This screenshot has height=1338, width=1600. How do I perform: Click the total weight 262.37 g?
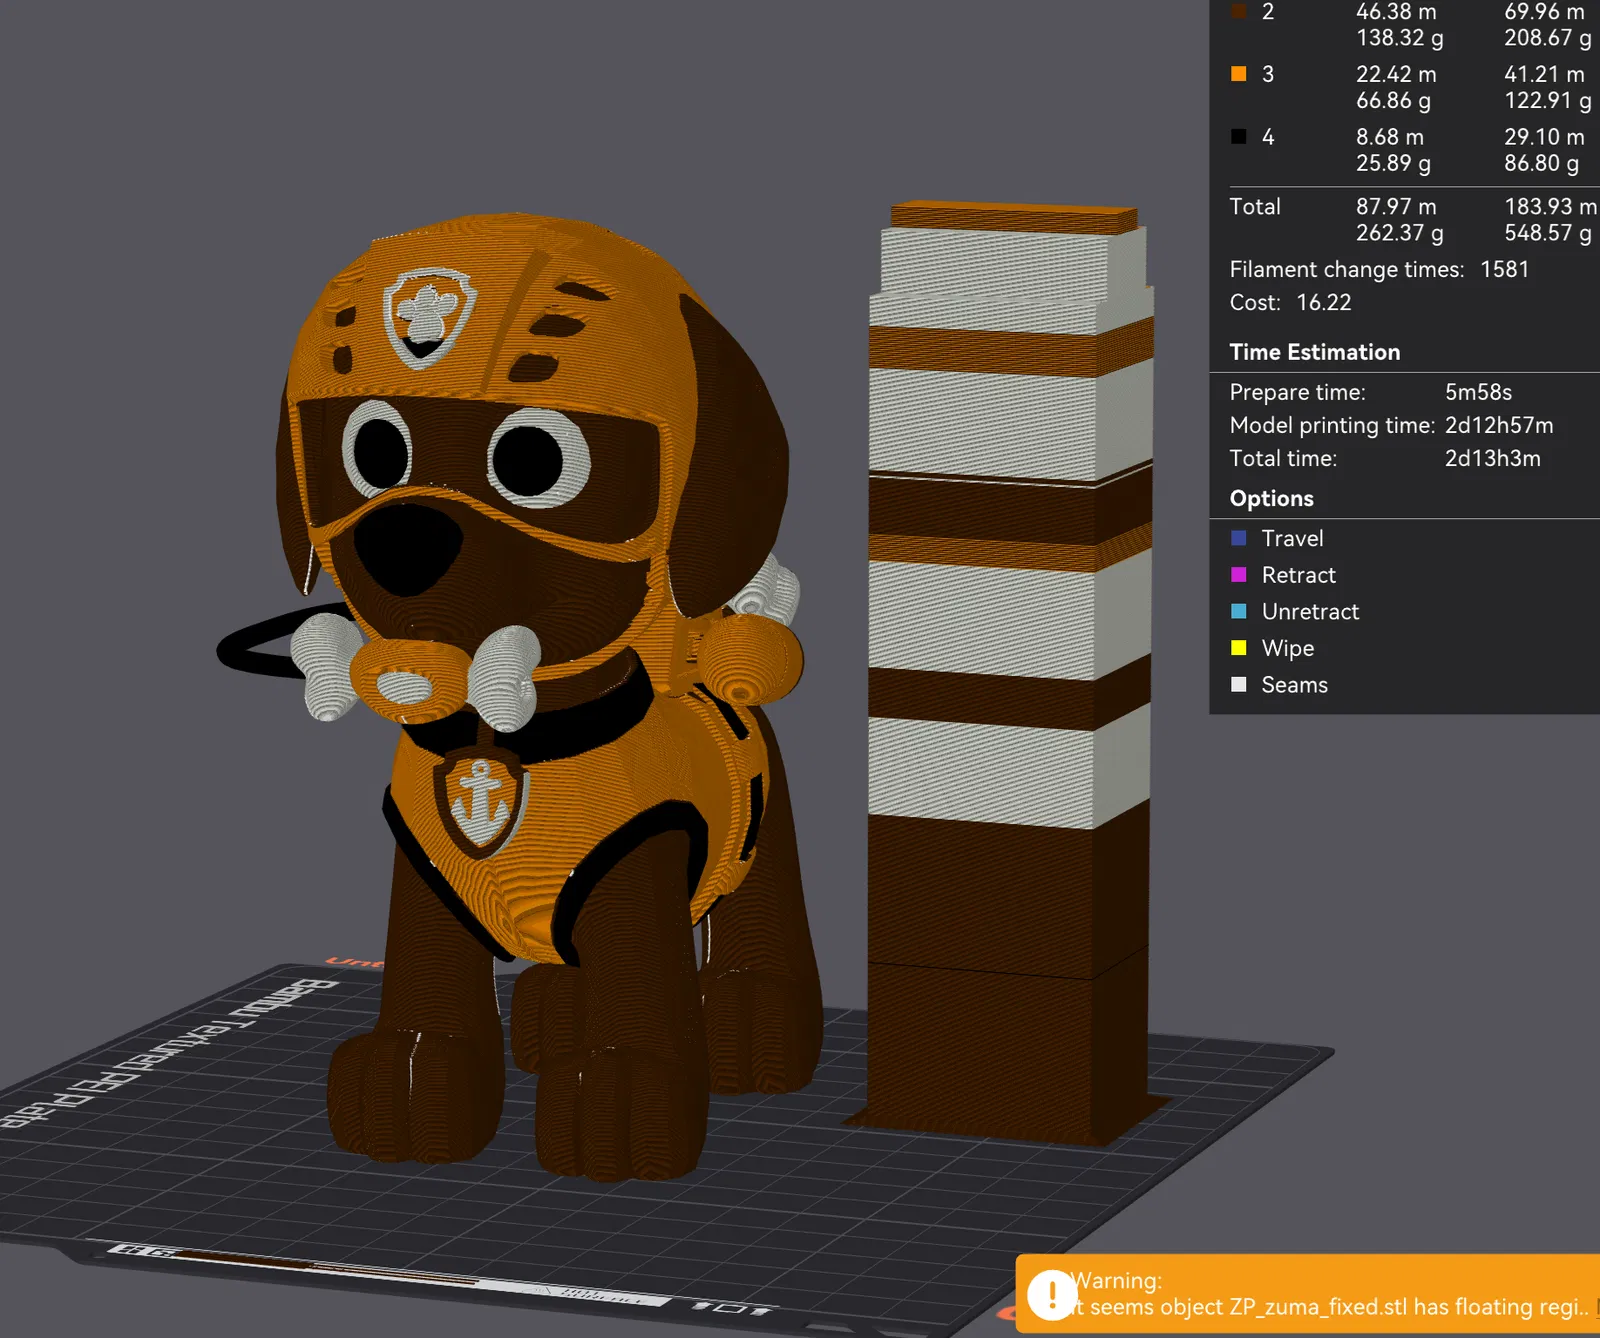(1400, 233)
